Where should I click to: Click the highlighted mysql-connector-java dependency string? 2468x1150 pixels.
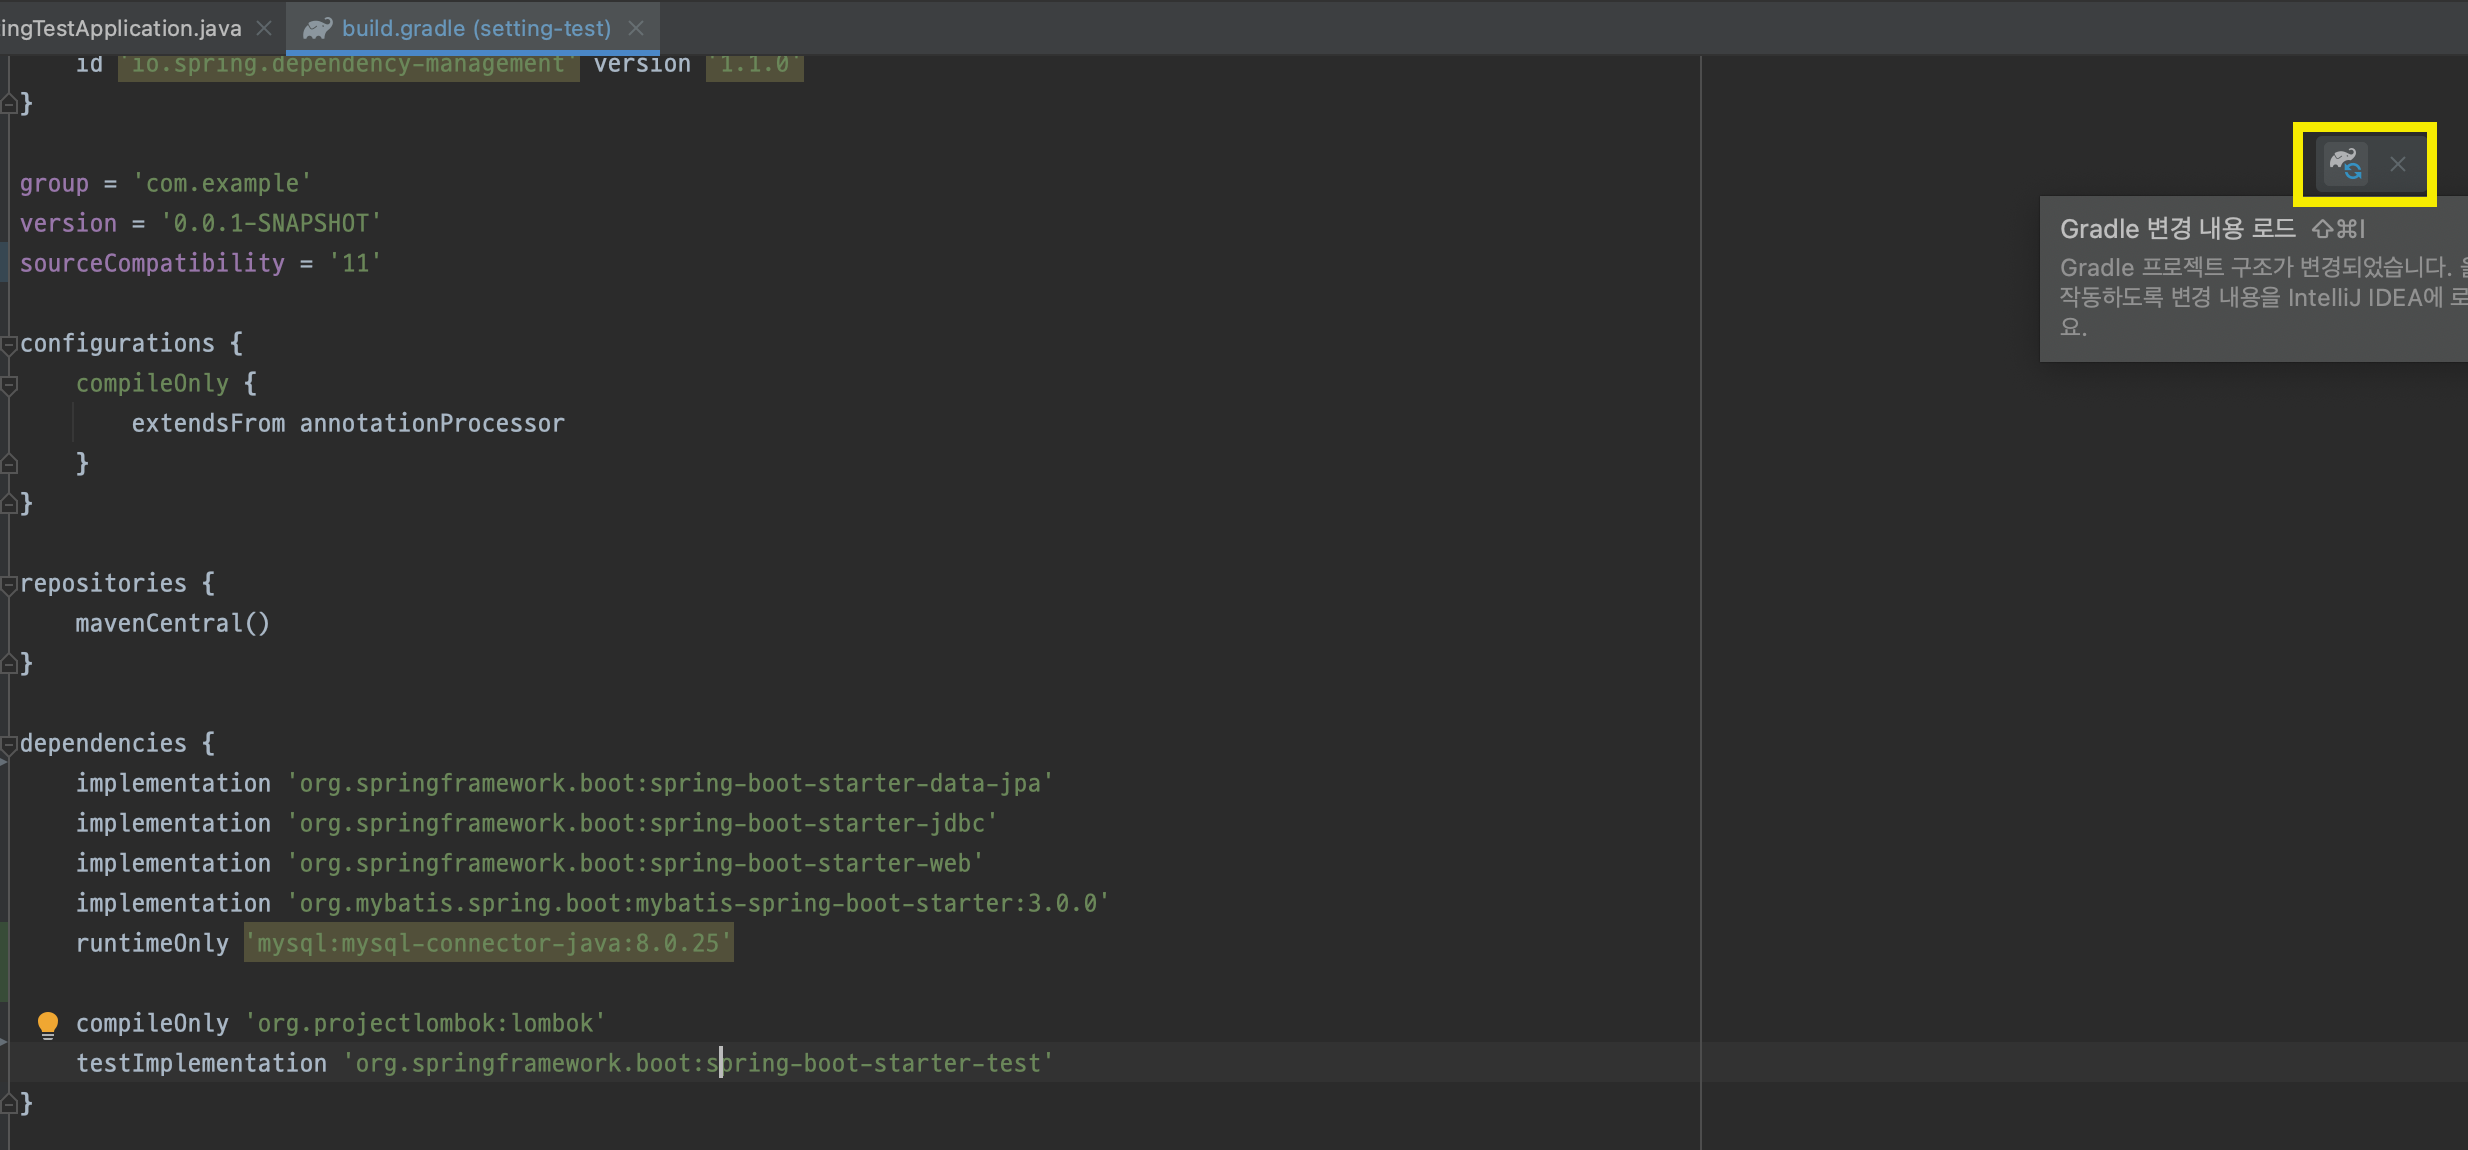[488, 943]
